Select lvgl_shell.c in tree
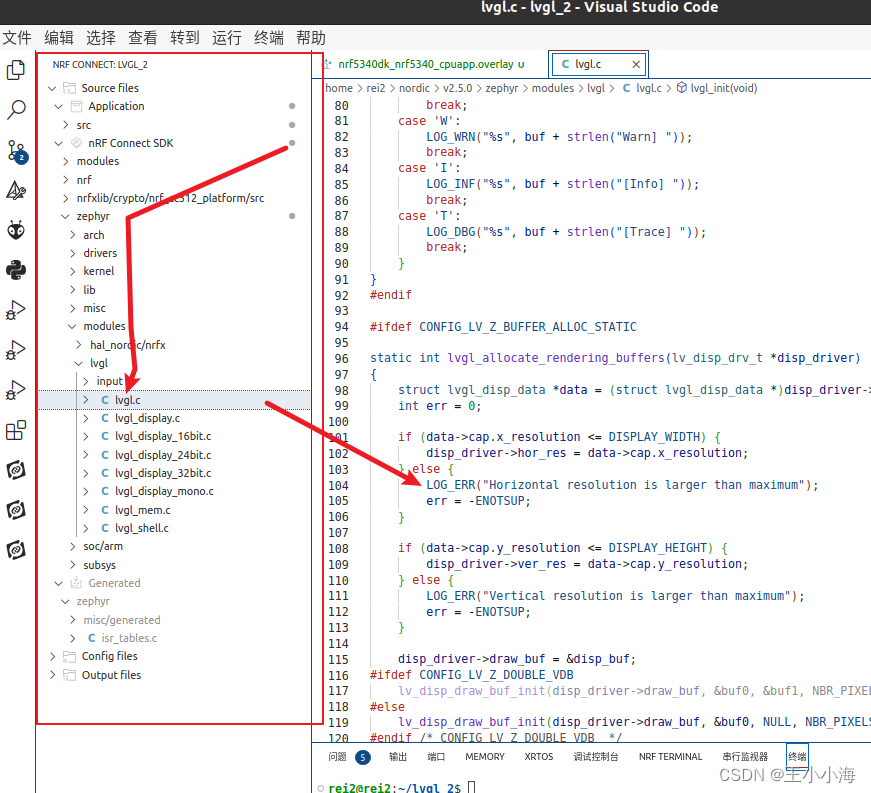This screenshot has height=793, width=871. (x=142, y=528)
